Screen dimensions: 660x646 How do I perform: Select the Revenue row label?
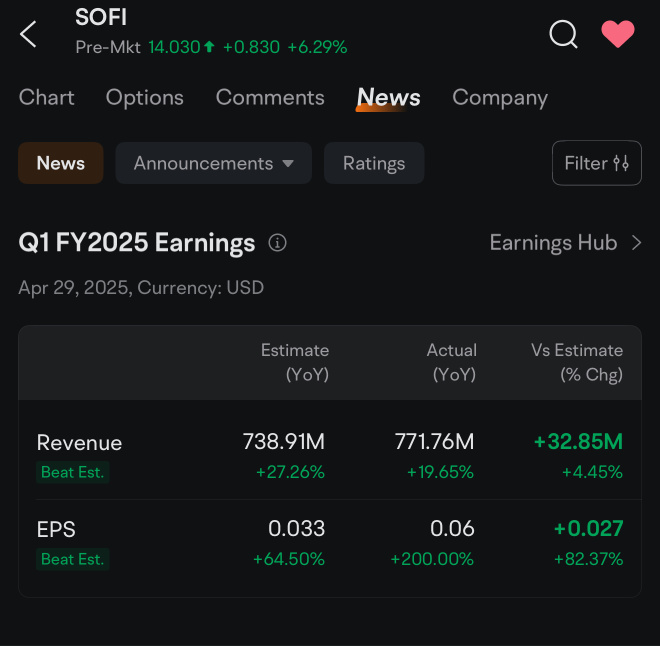click(79, 442)
